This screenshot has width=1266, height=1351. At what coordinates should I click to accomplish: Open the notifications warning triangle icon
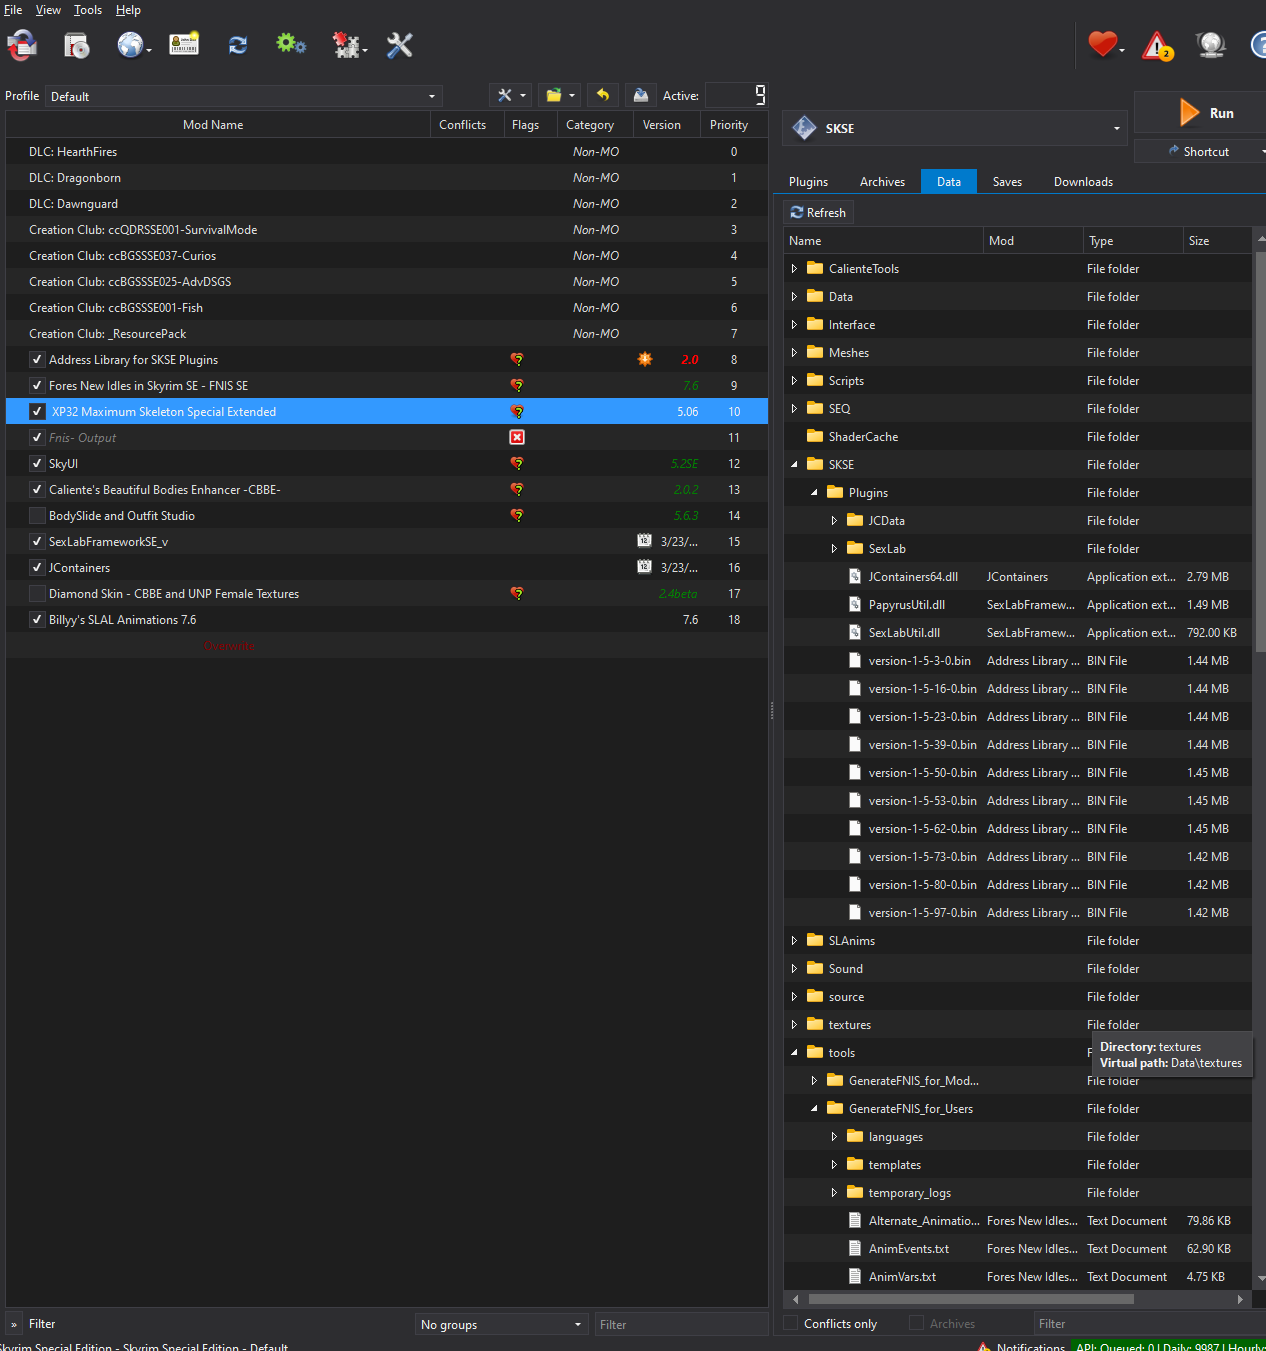pyautogui.click(x=1156, y=45)
